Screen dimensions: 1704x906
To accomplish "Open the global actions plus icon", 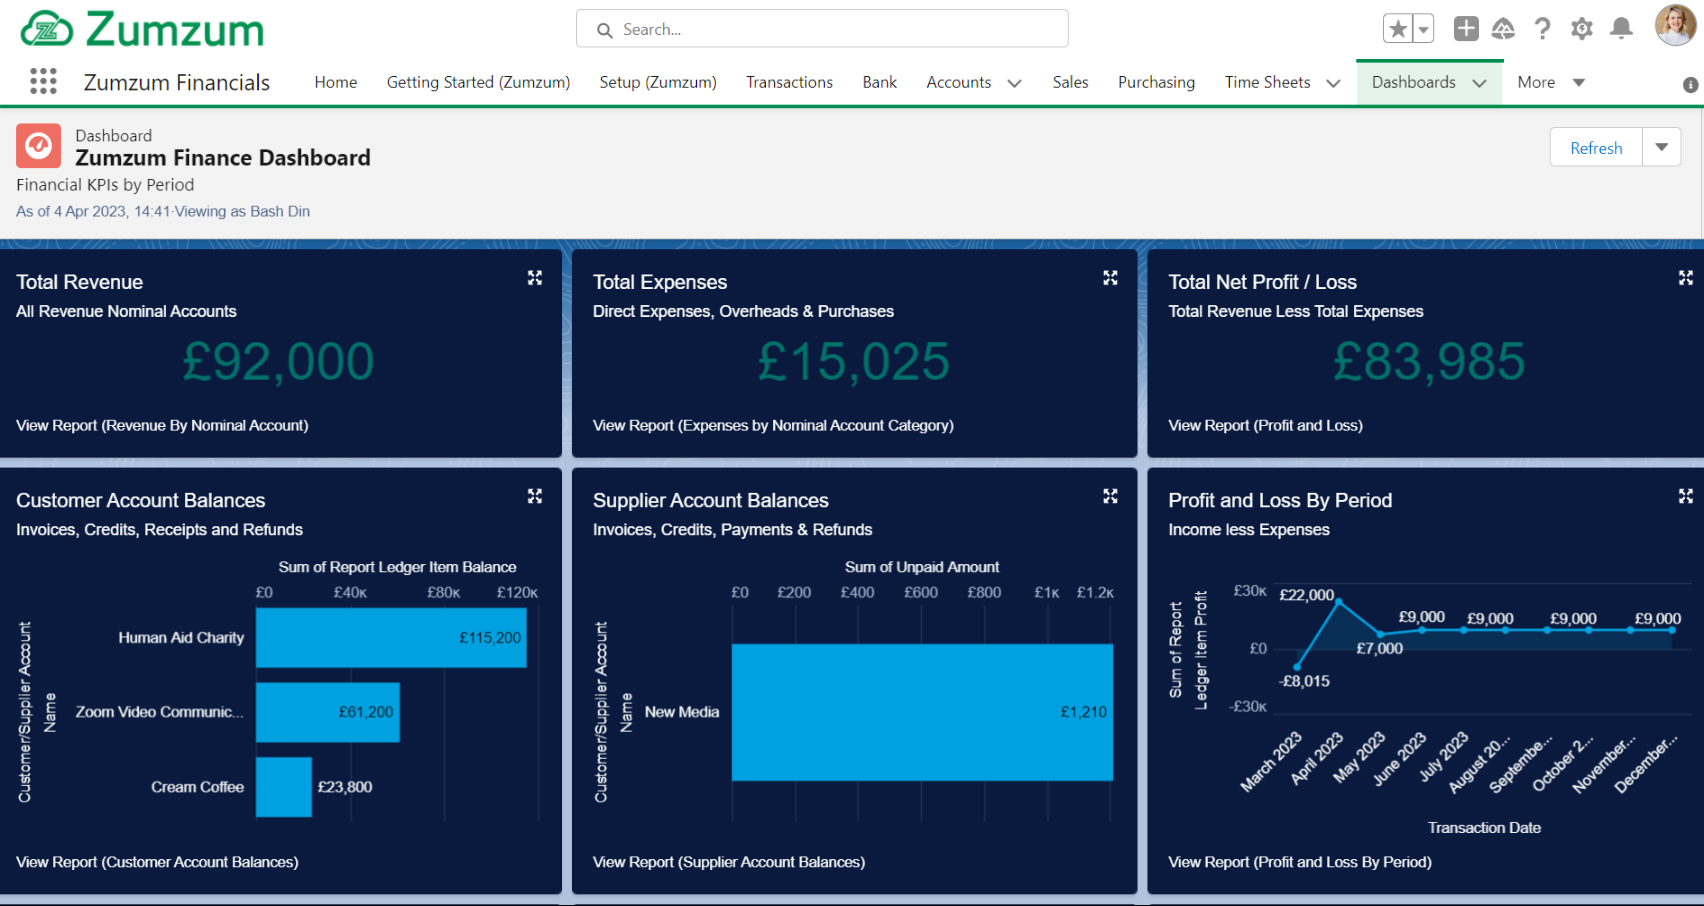I will pyautogui.click(x=1466, y=29).
